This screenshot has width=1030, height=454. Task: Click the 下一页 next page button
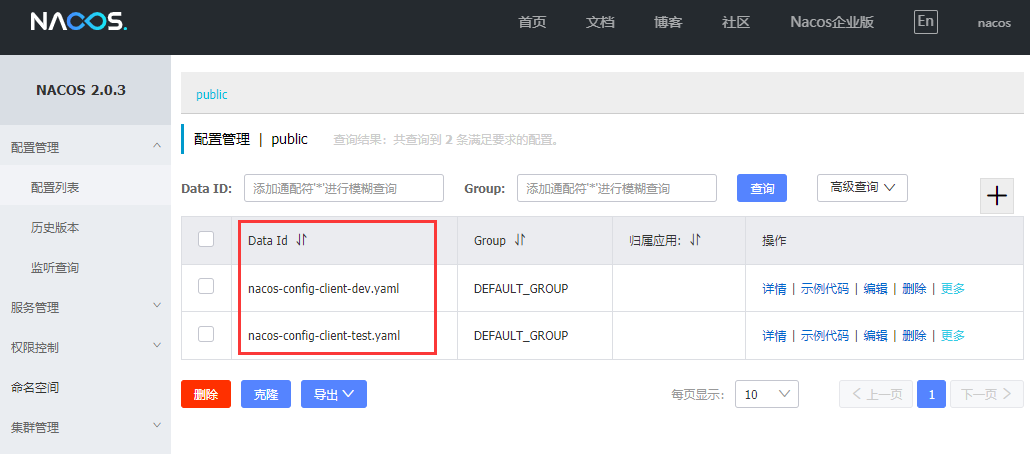987,394
